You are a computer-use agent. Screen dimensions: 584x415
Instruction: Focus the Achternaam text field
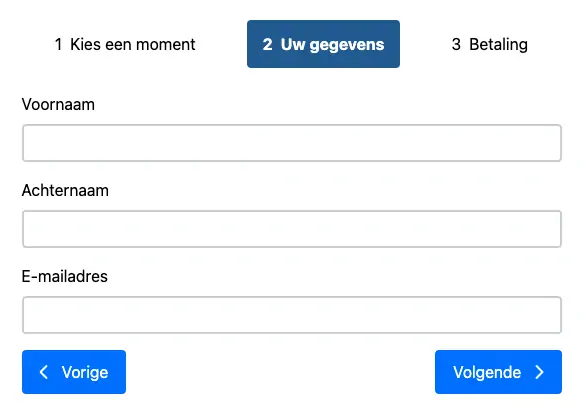point(292,229)
